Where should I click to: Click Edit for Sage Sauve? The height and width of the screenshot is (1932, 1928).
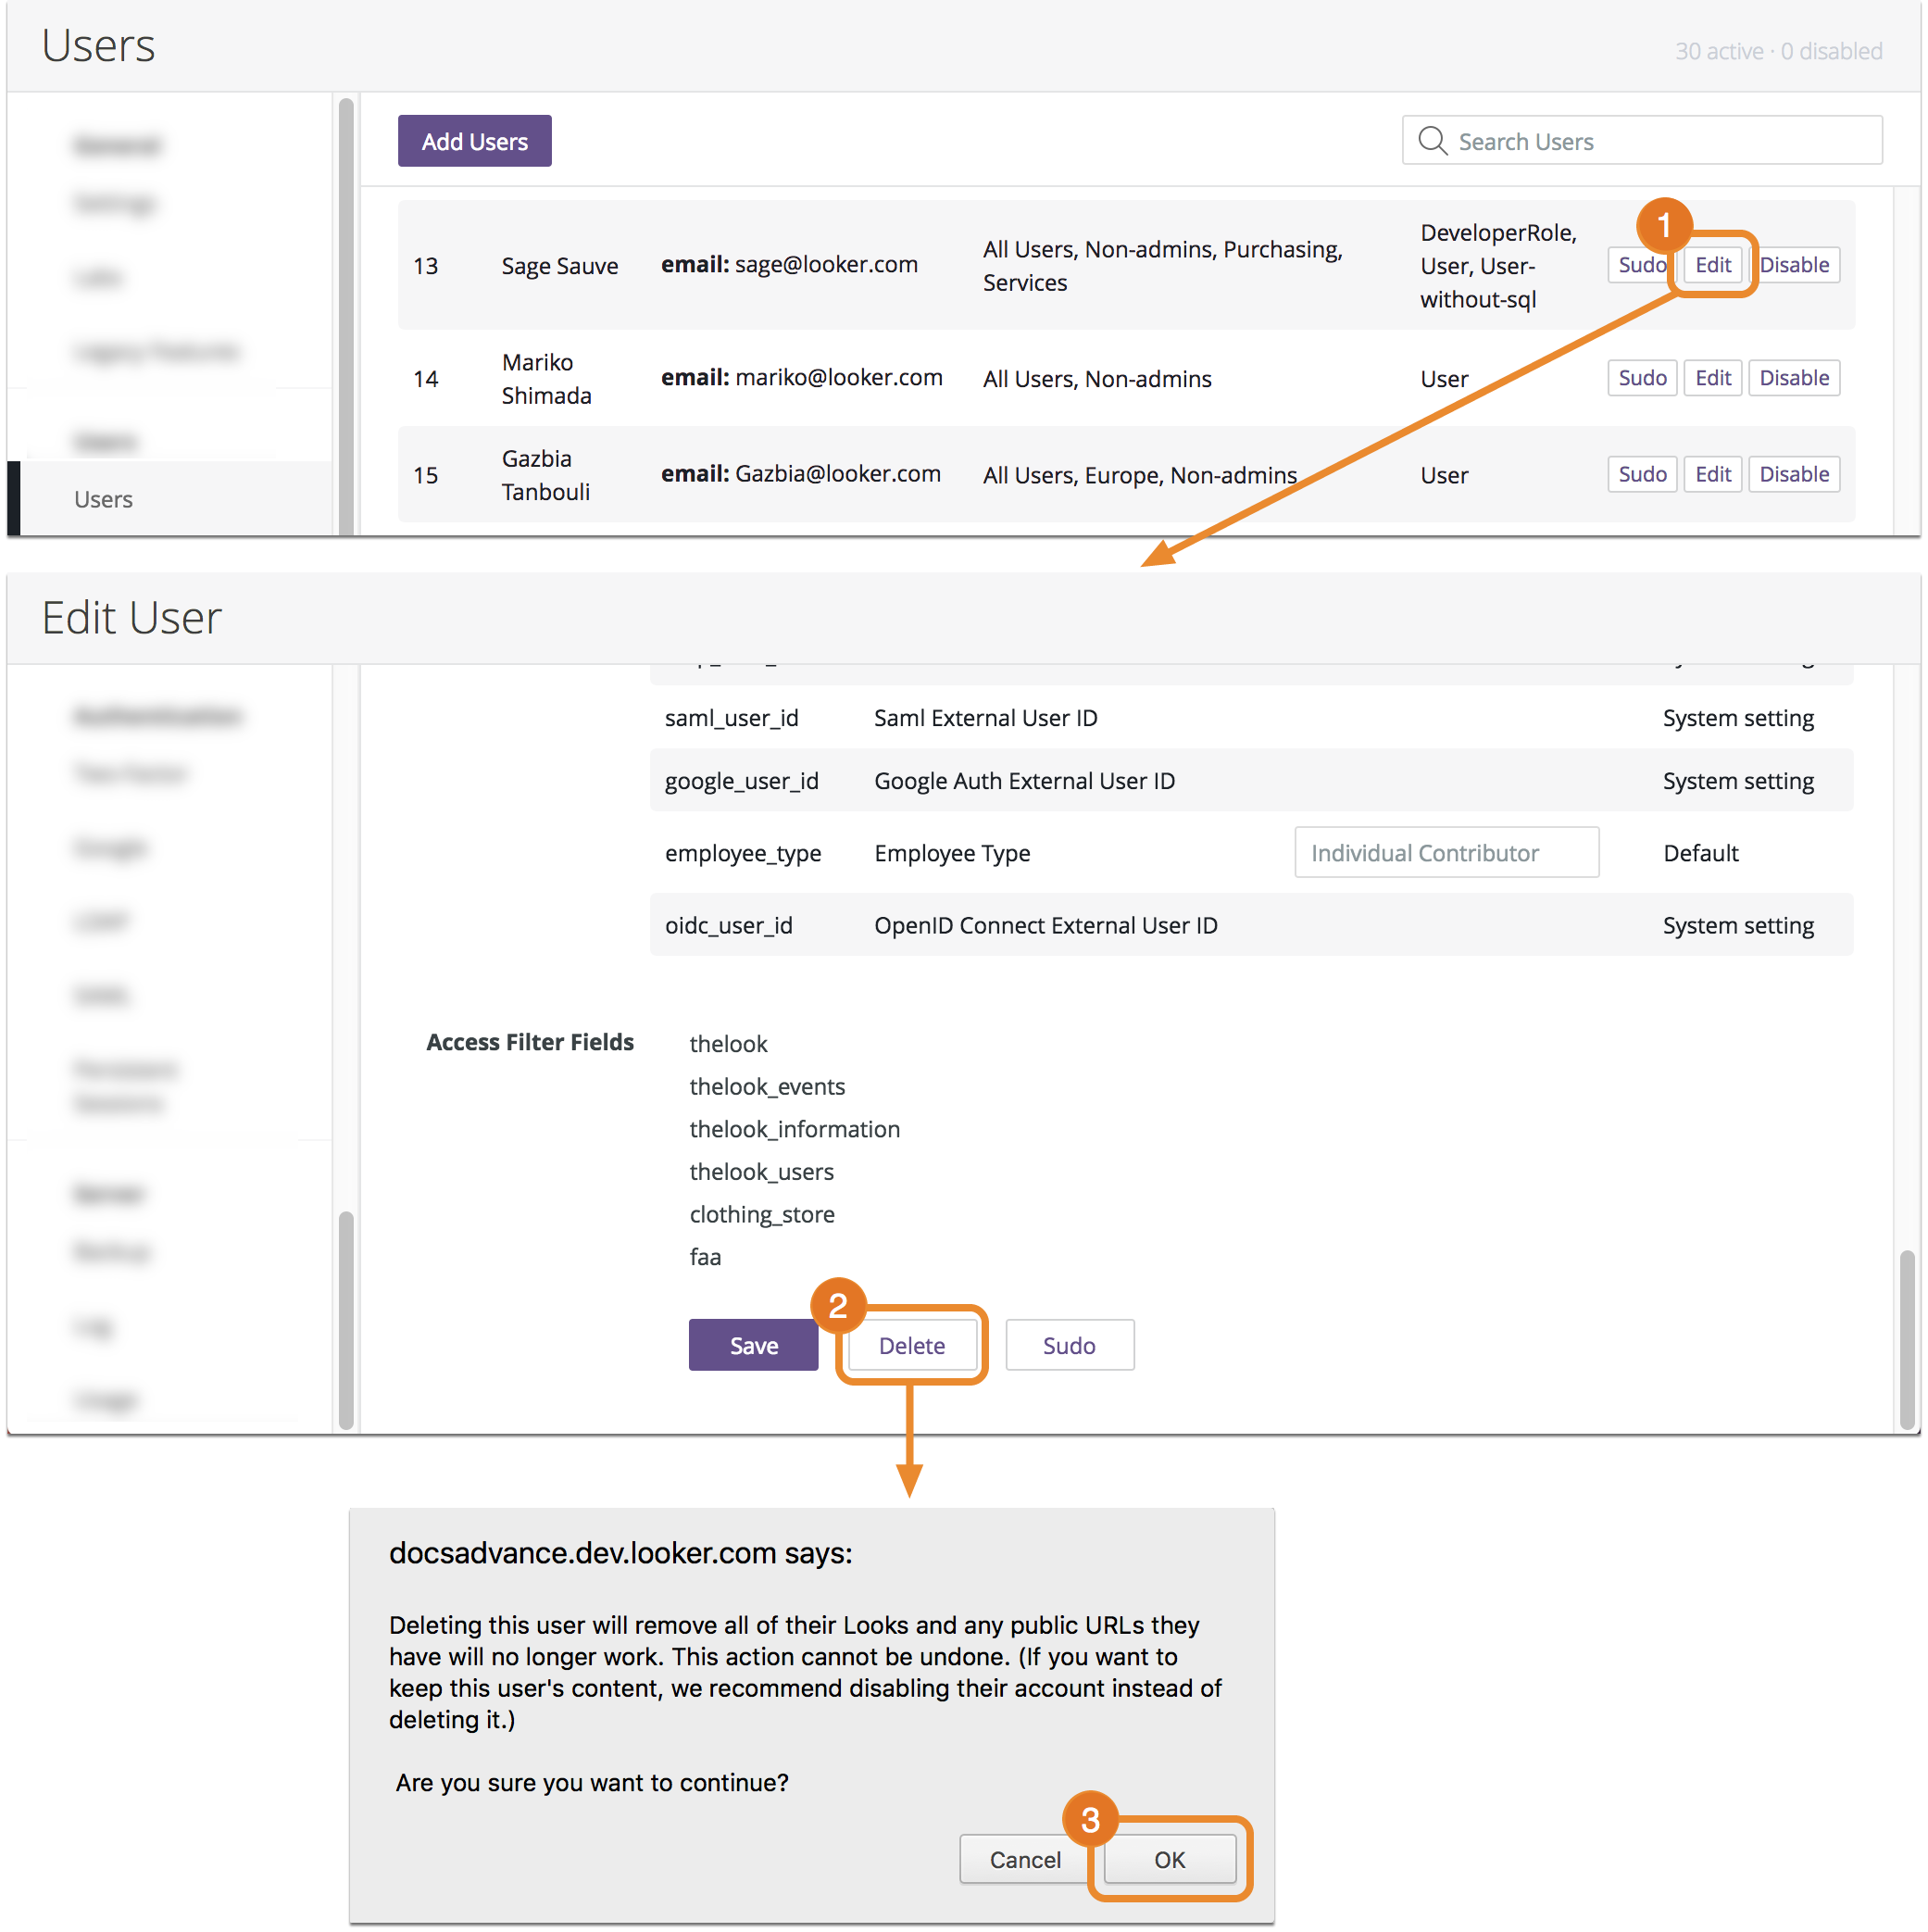[1711, 265]
